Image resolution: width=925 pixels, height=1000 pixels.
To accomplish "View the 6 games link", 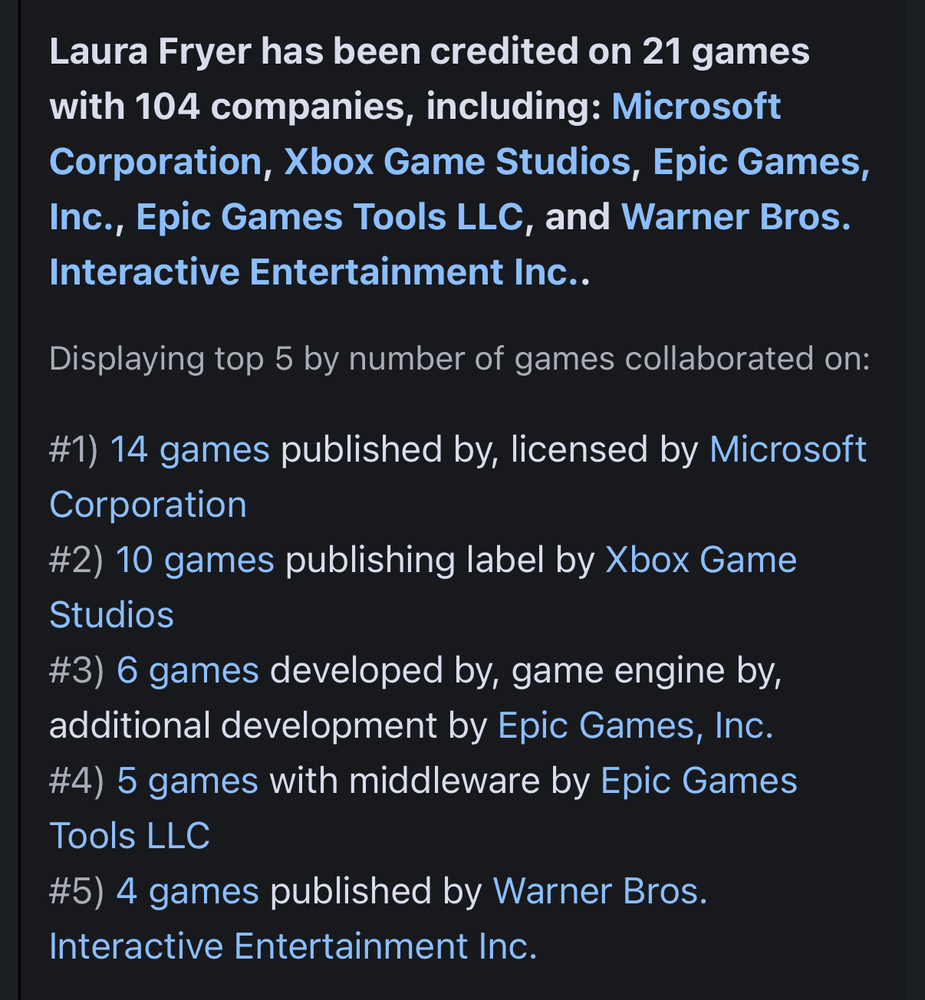I will [x=188, y=671].
